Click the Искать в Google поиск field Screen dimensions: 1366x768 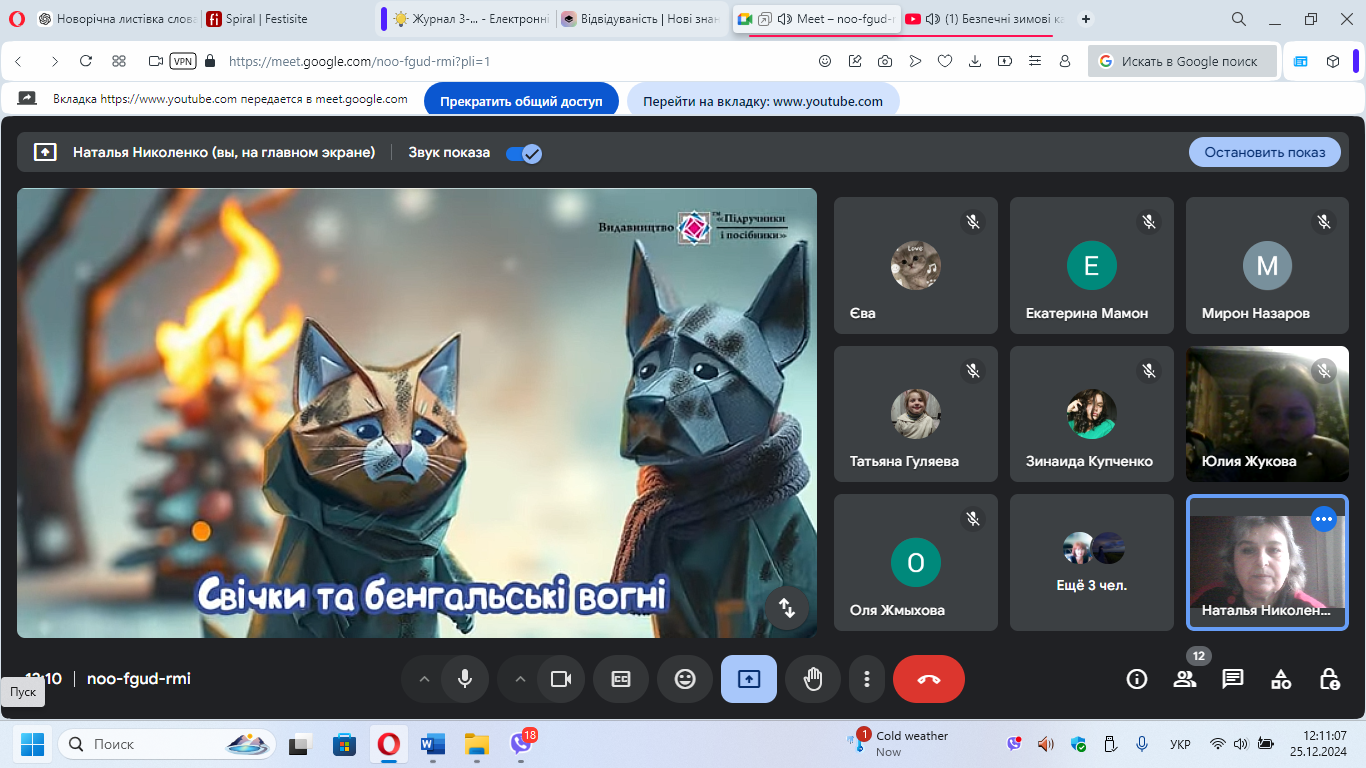pos(1183,61)
